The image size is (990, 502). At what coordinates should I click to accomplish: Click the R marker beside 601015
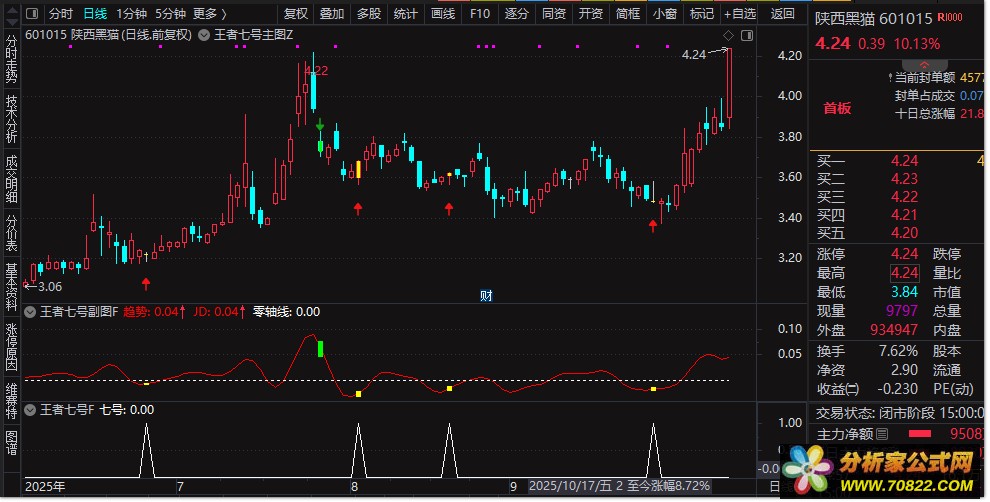[950, 18]
